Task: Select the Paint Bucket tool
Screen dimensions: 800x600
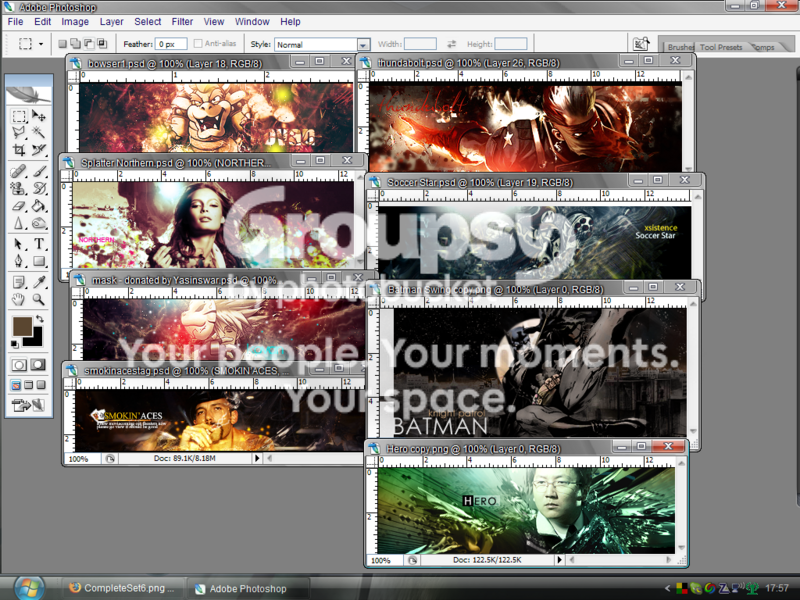Action: (x=39, y=206)
